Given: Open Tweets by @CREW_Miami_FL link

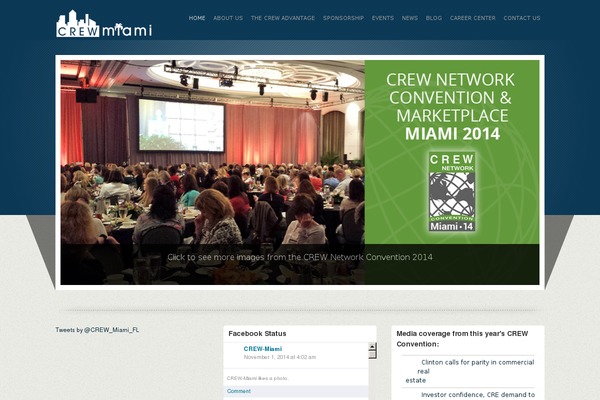Looking at the screenshot, I should click(x=97, y=330).
